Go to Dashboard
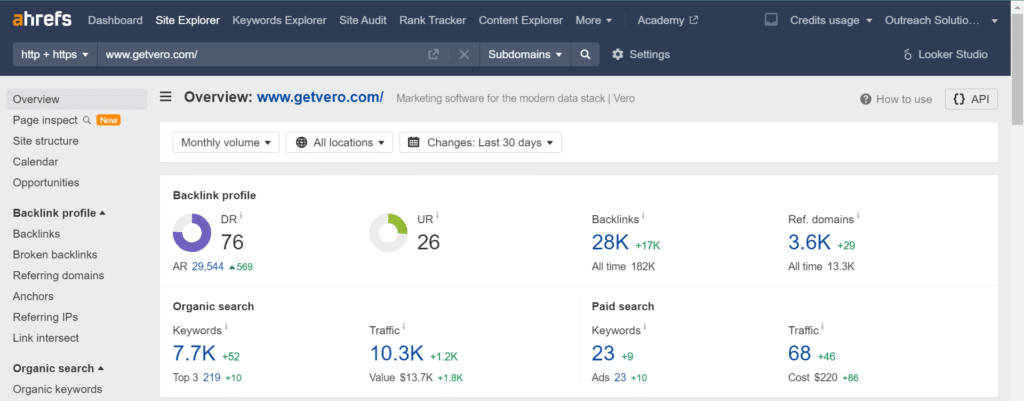This screenshot has width=1024, height=401. tap(115, 20)
